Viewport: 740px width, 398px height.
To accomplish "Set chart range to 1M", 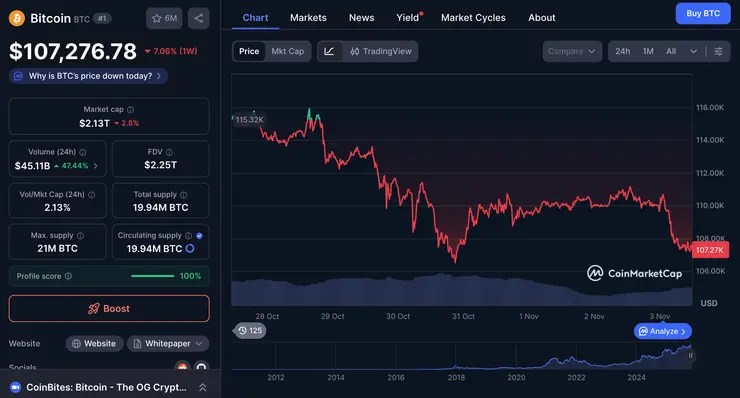I will tap(648, 51).
